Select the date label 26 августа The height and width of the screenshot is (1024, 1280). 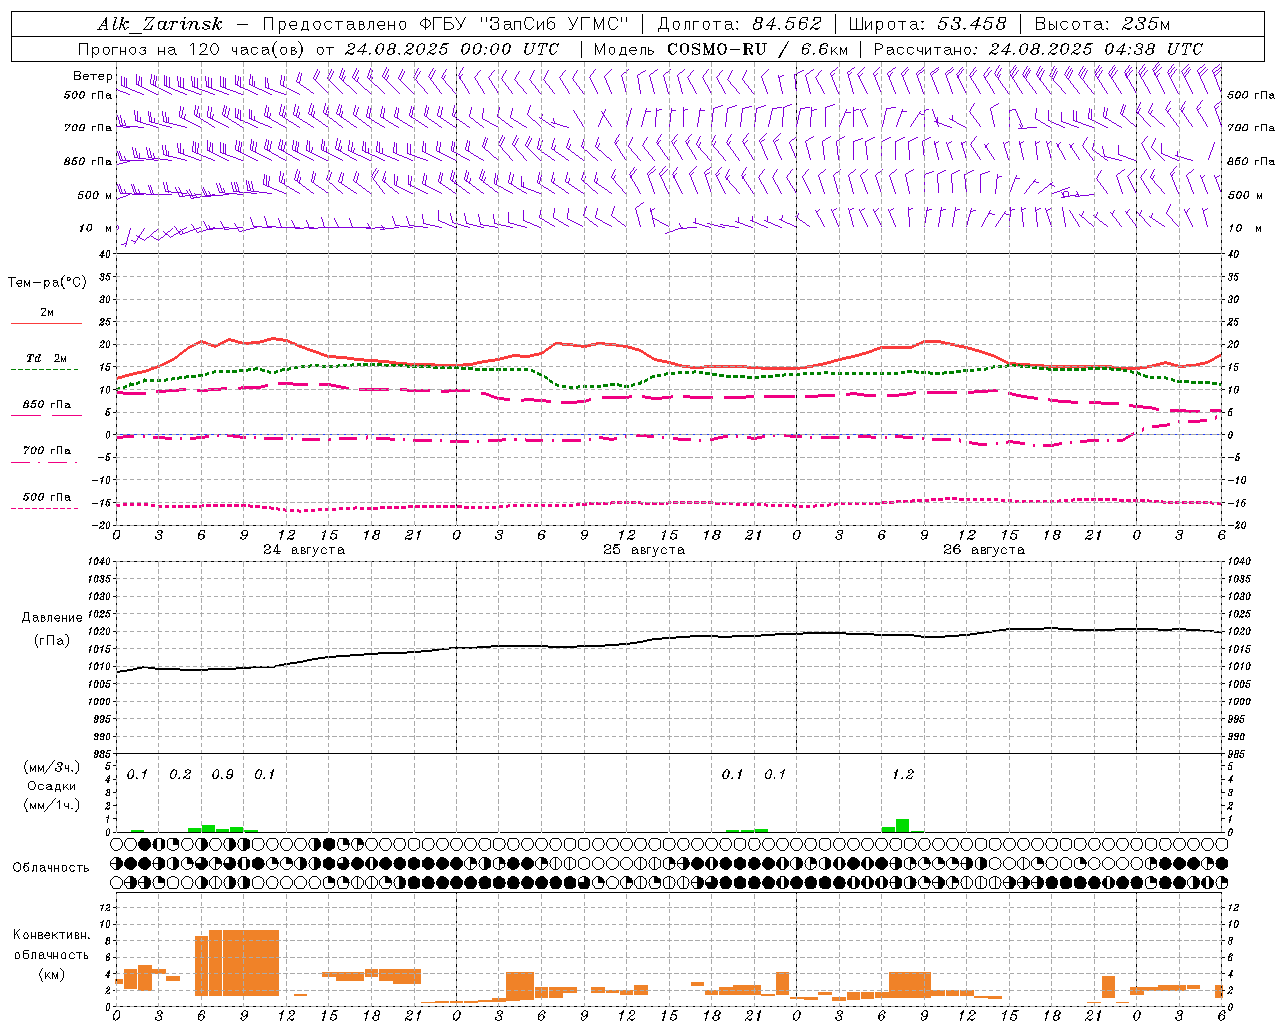tap(984, 550)
